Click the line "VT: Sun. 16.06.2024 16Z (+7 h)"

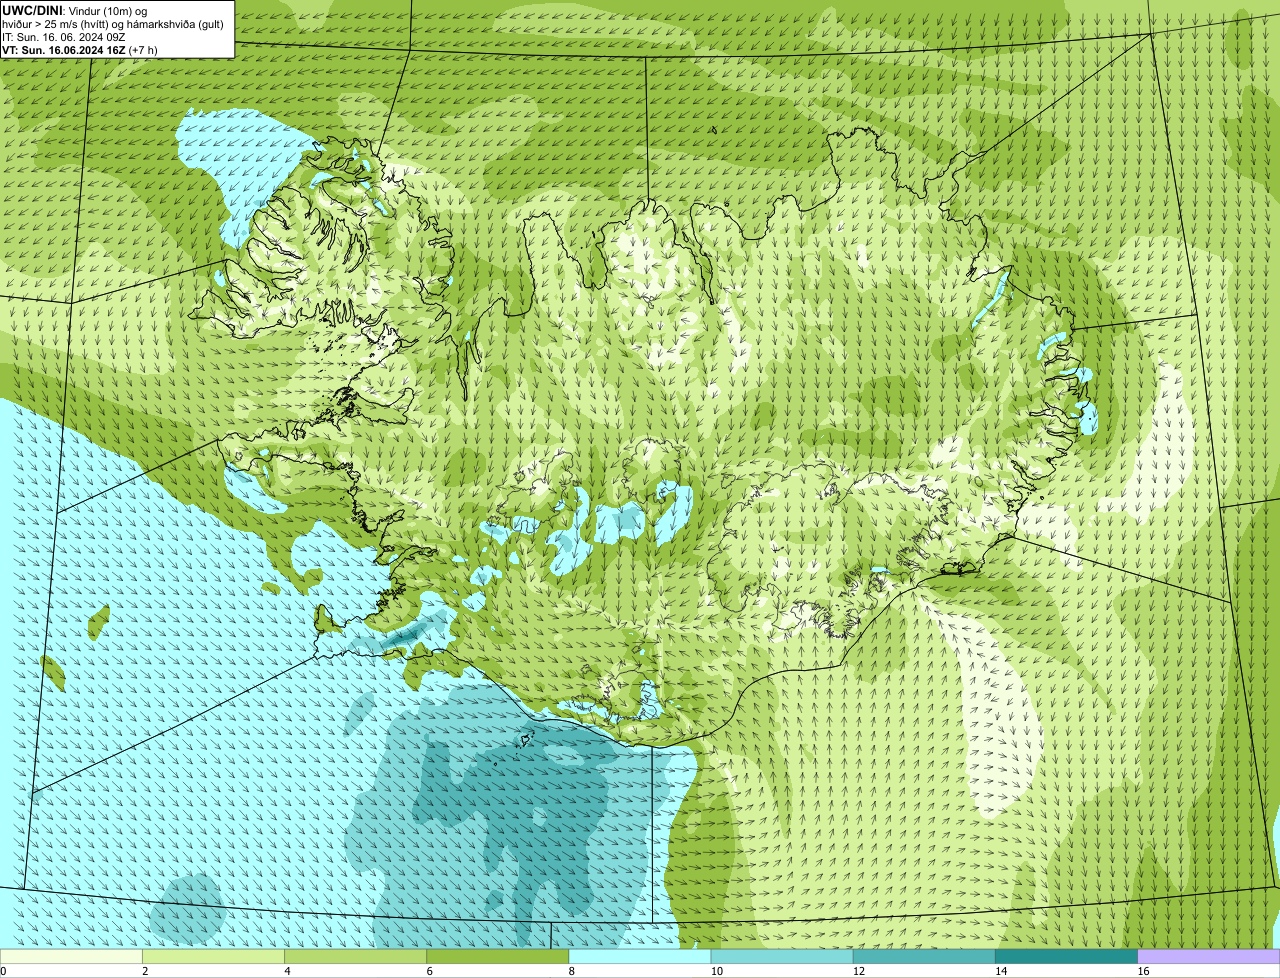(80, 50)
